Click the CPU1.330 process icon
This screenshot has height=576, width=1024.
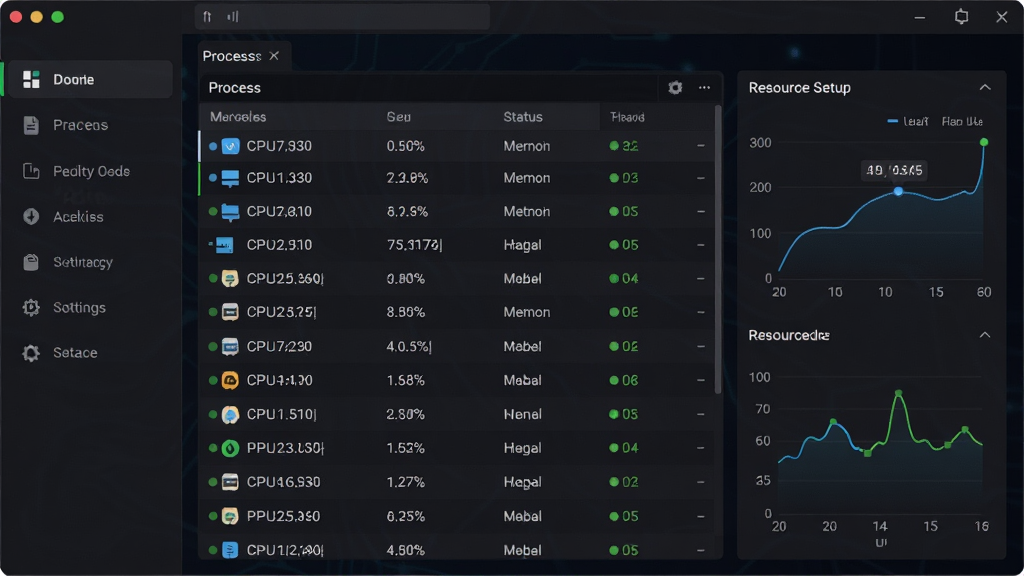pyautogui.click(x=231, y=178)
